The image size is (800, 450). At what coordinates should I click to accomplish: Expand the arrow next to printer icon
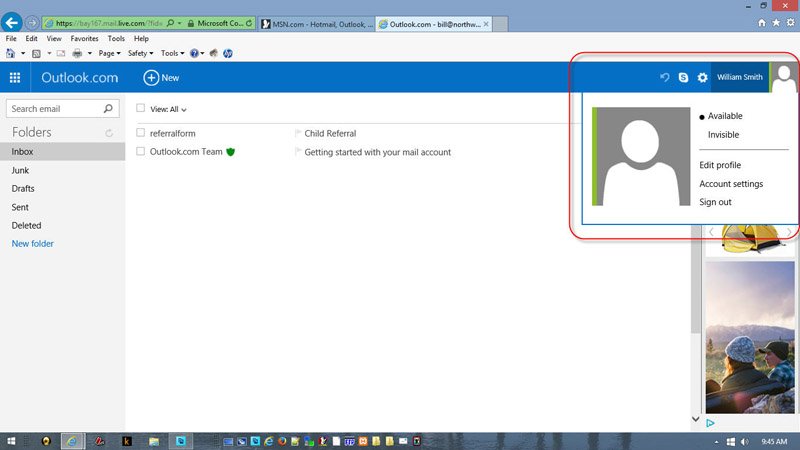pyautogui.click(x=90, y=53)
